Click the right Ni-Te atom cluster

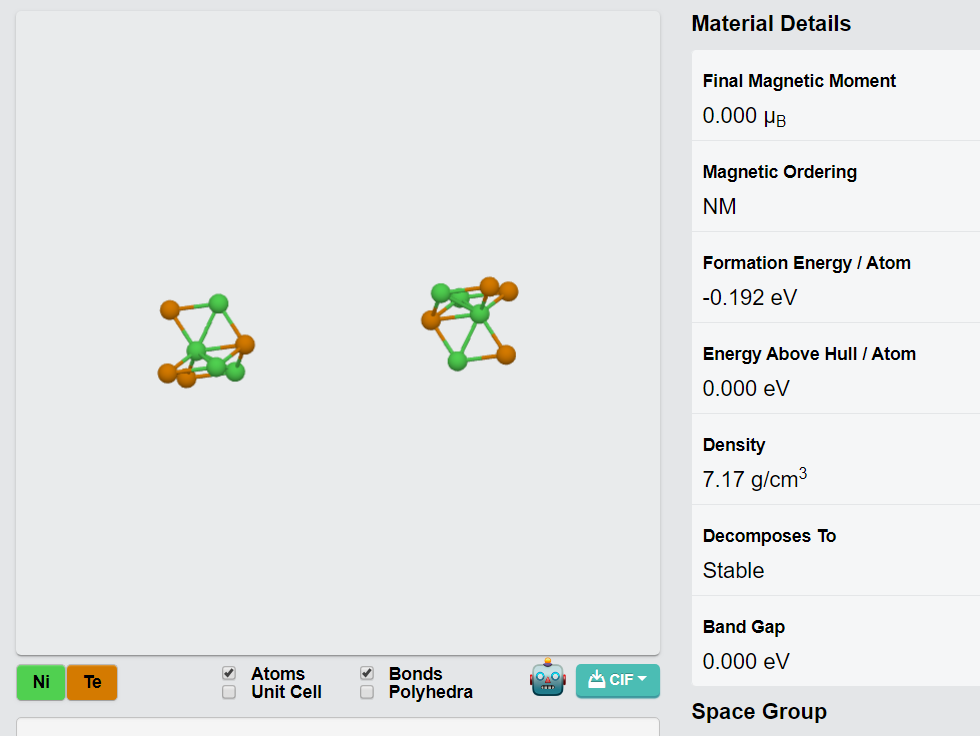(x=469, y=324)
